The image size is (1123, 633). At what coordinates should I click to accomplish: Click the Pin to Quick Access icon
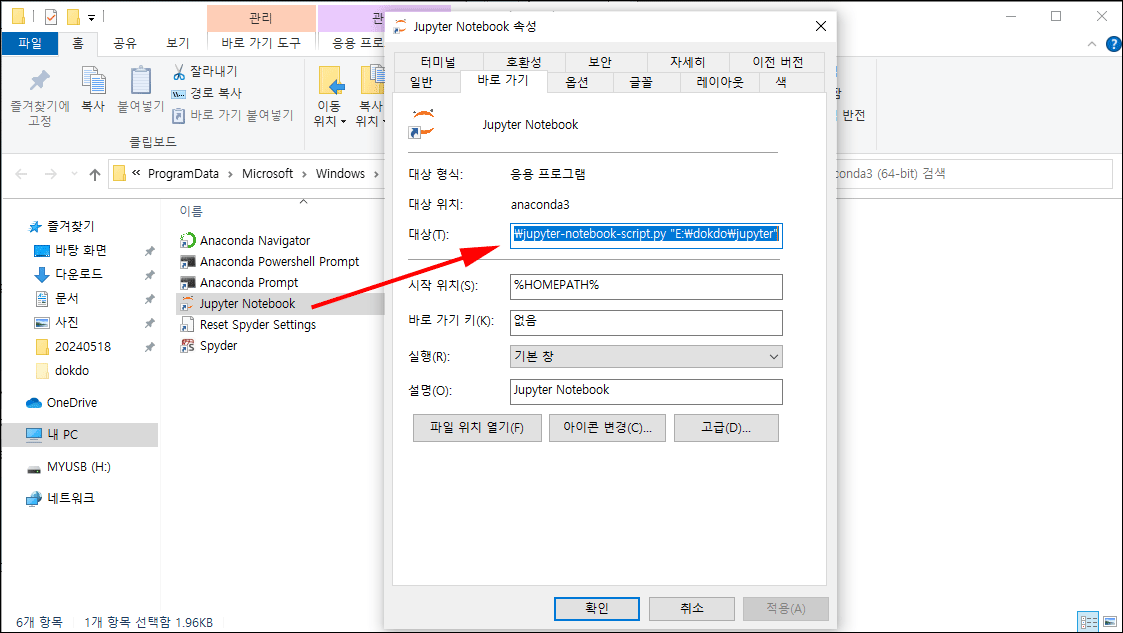pyautogui.click(x=39, y=81)
